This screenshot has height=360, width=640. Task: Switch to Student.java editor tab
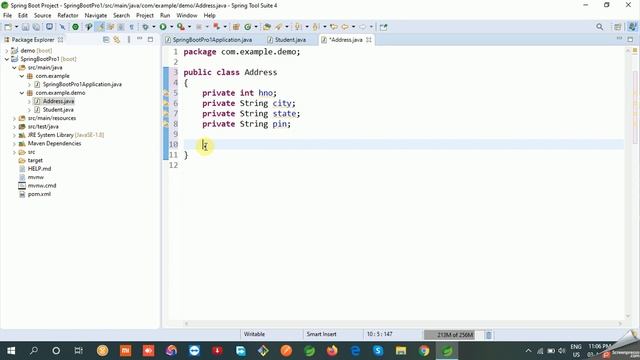click(286, 40)
